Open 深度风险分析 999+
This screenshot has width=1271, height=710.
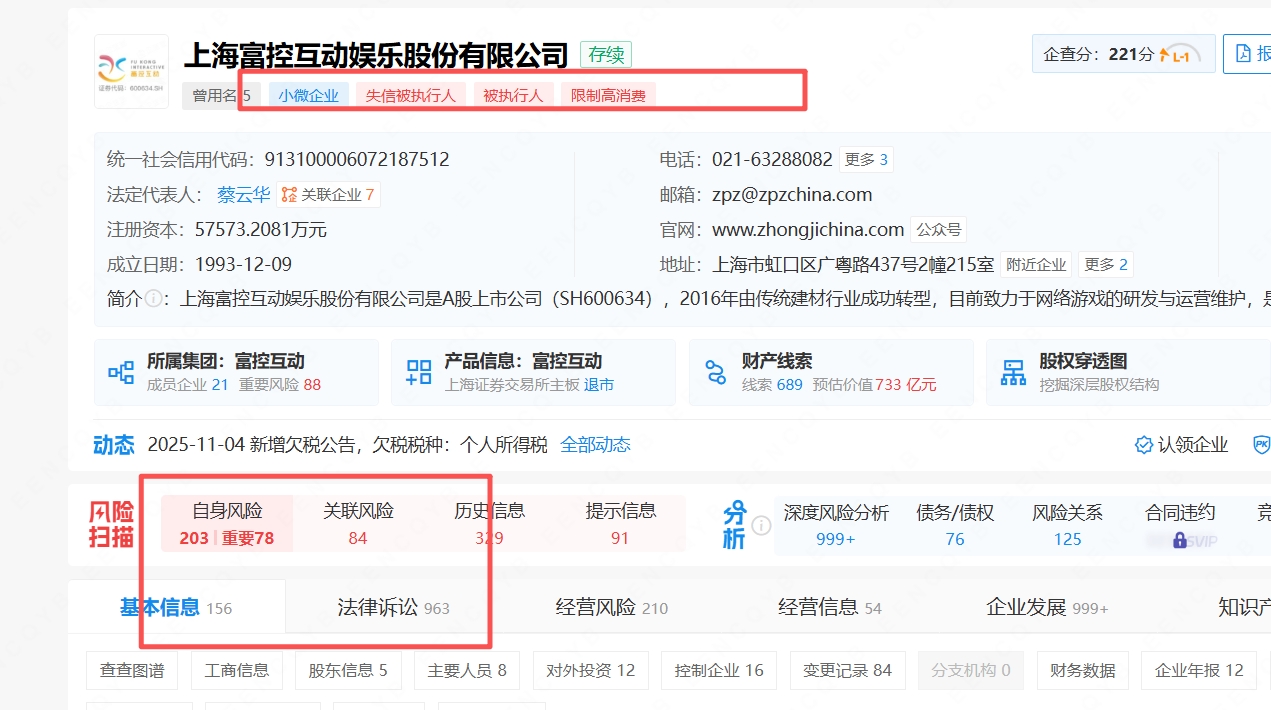coord(836,525)
